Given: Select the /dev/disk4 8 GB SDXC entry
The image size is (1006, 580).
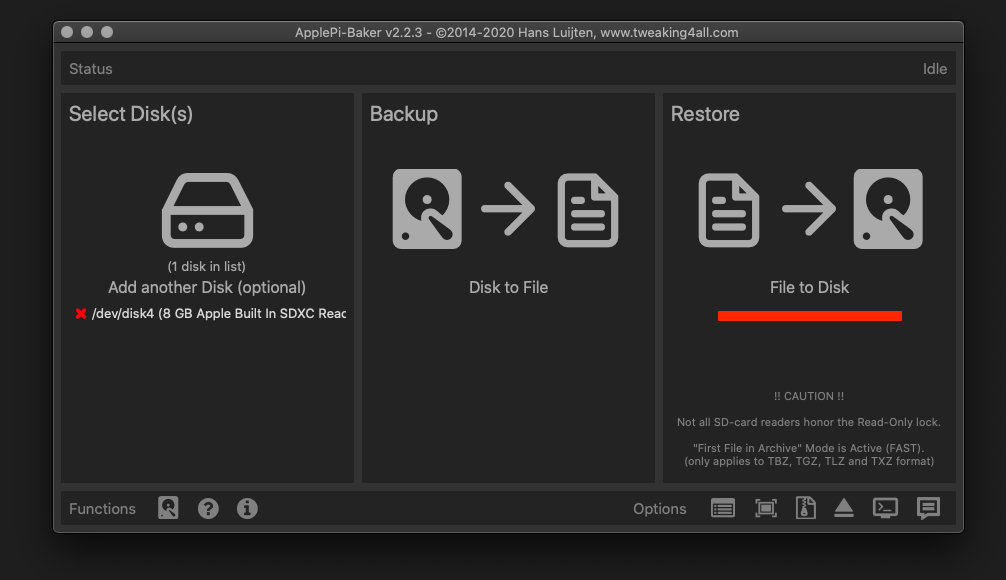Looking at the screenshot, I should 219,314.
